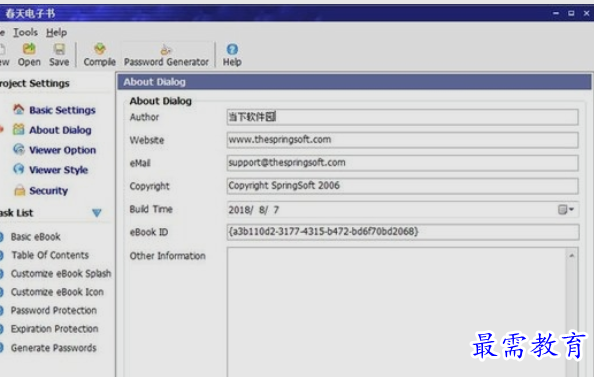594x377 pixels.
Task: Click inside Other Information text area
Action: [x=397, y=312]
